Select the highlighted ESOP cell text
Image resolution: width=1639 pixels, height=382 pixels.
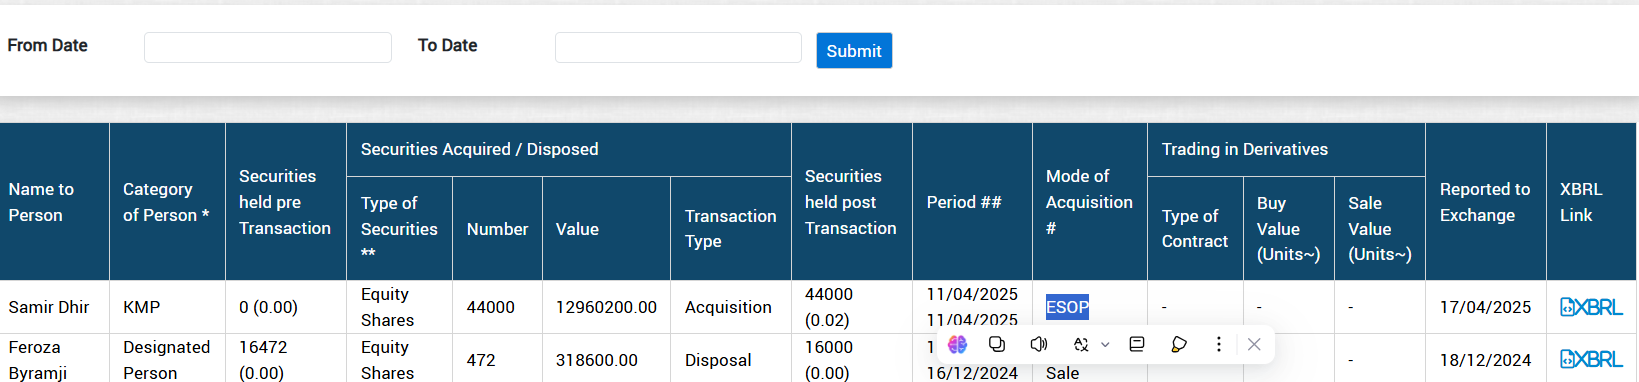point(1067,307)
